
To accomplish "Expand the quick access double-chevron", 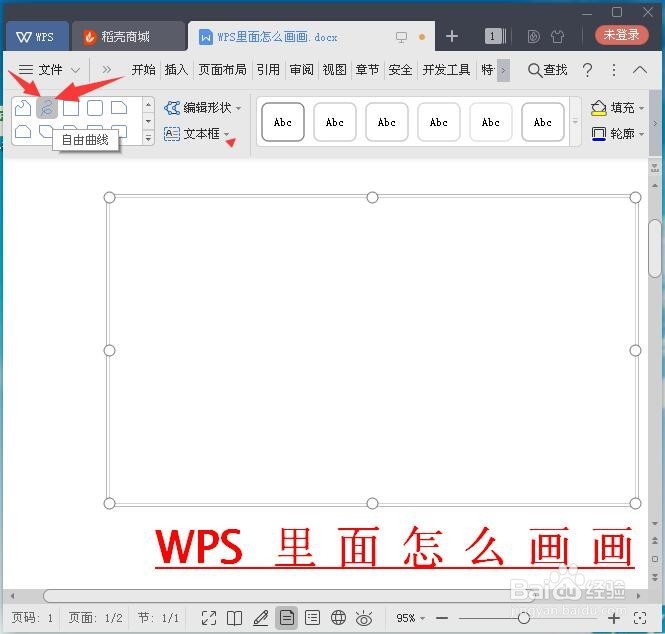I will pos(106,70).
